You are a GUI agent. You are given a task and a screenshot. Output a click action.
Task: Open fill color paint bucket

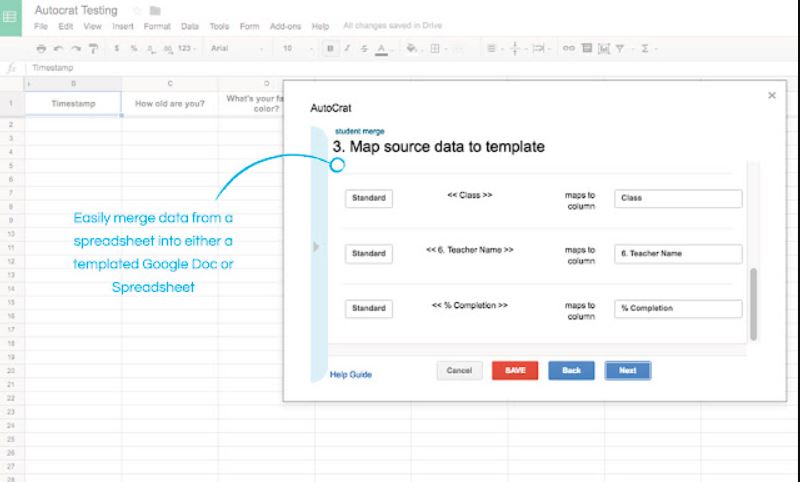pos(411,48)
